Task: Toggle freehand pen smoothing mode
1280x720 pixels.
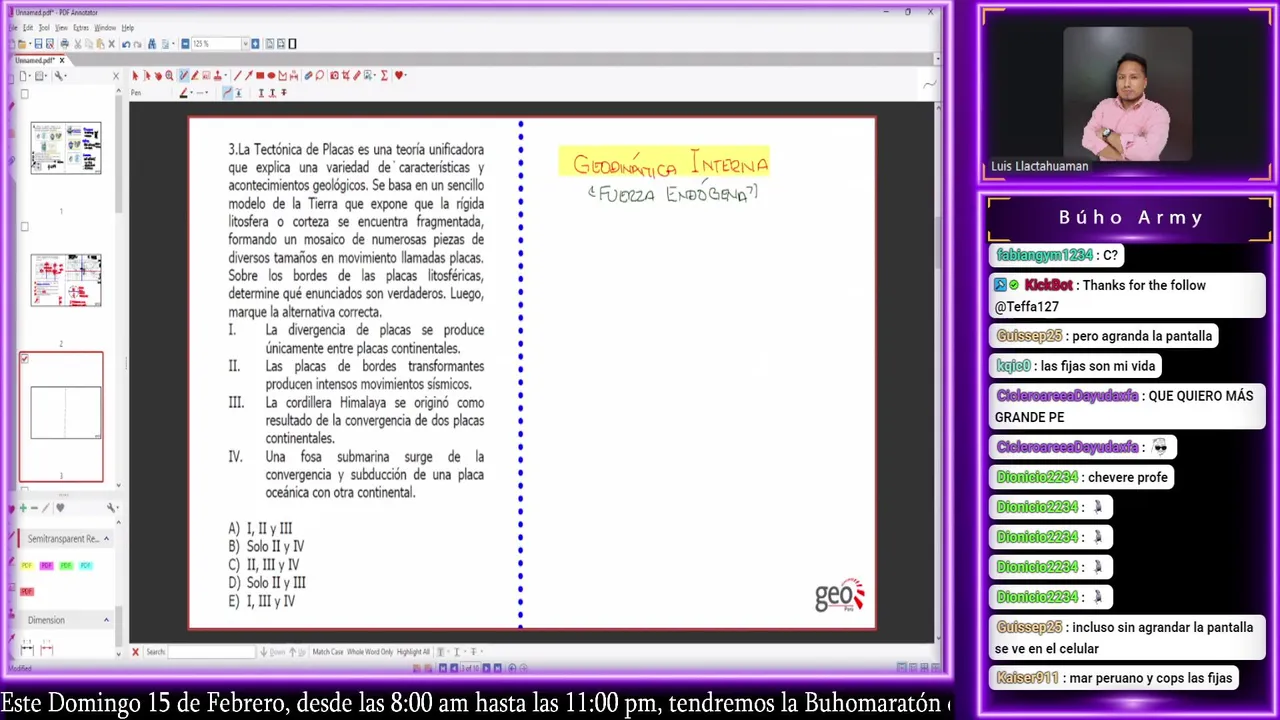Action: pyautogui.click(x=226, y=93)
